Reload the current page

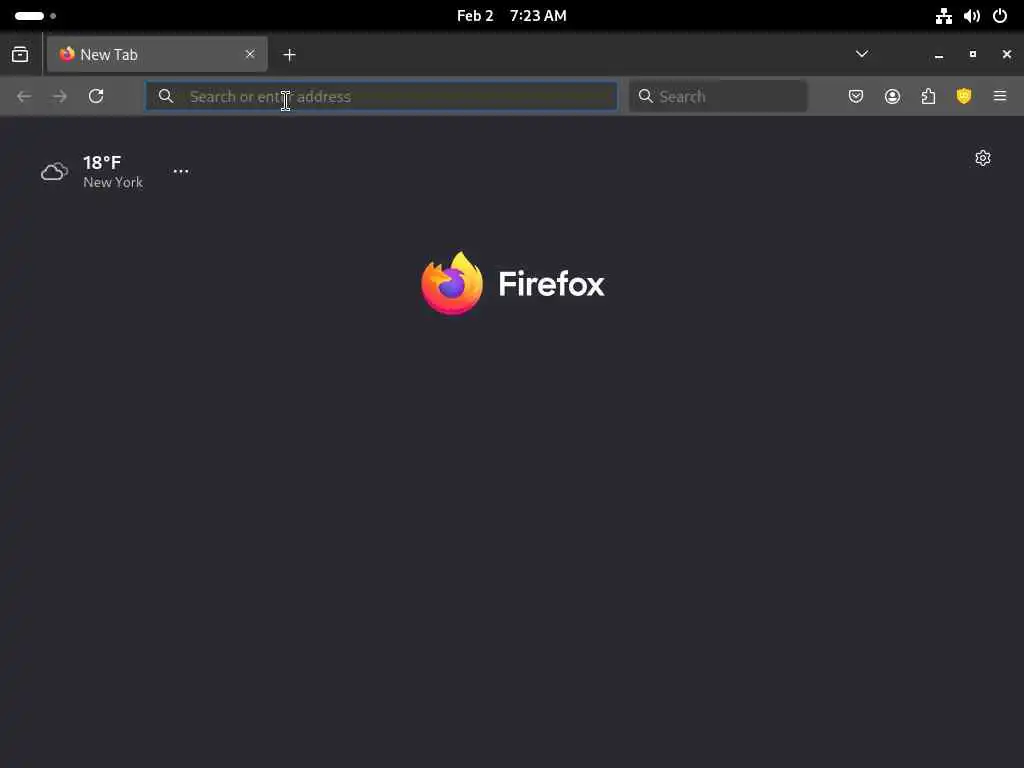click(96, 97)
